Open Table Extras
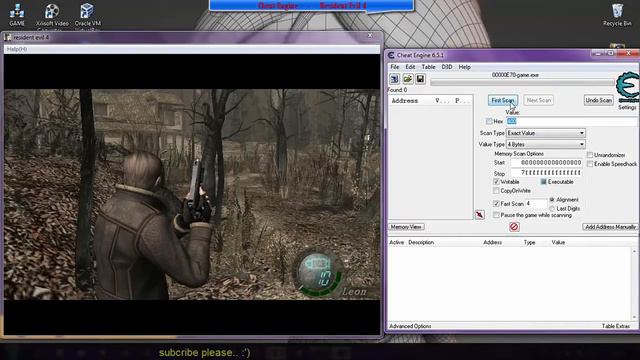Screen dimensions: 640x360 (616, 326)
